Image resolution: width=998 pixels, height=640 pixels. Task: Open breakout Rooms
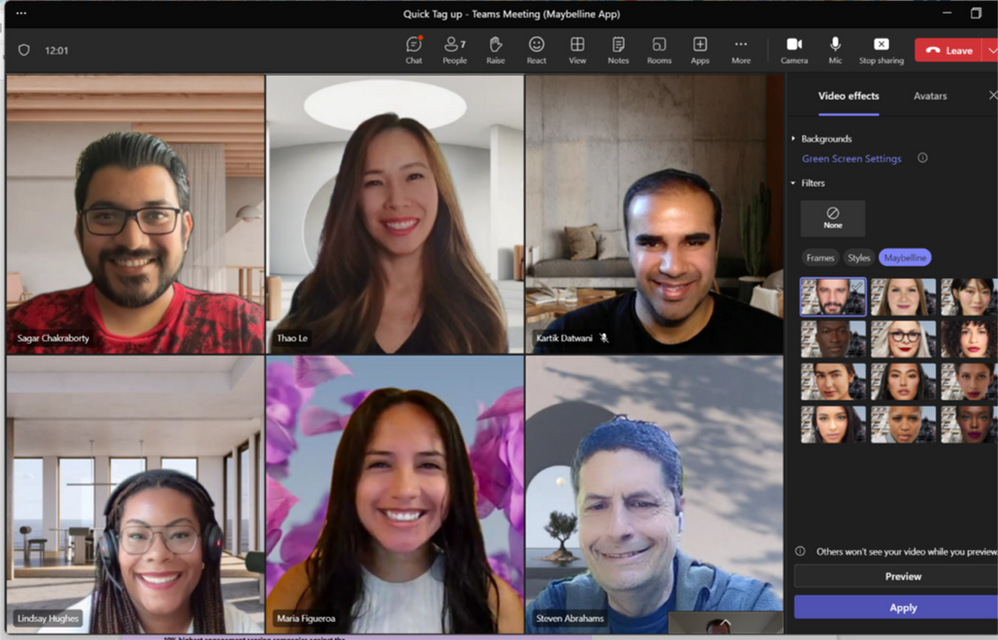[658, 50]
